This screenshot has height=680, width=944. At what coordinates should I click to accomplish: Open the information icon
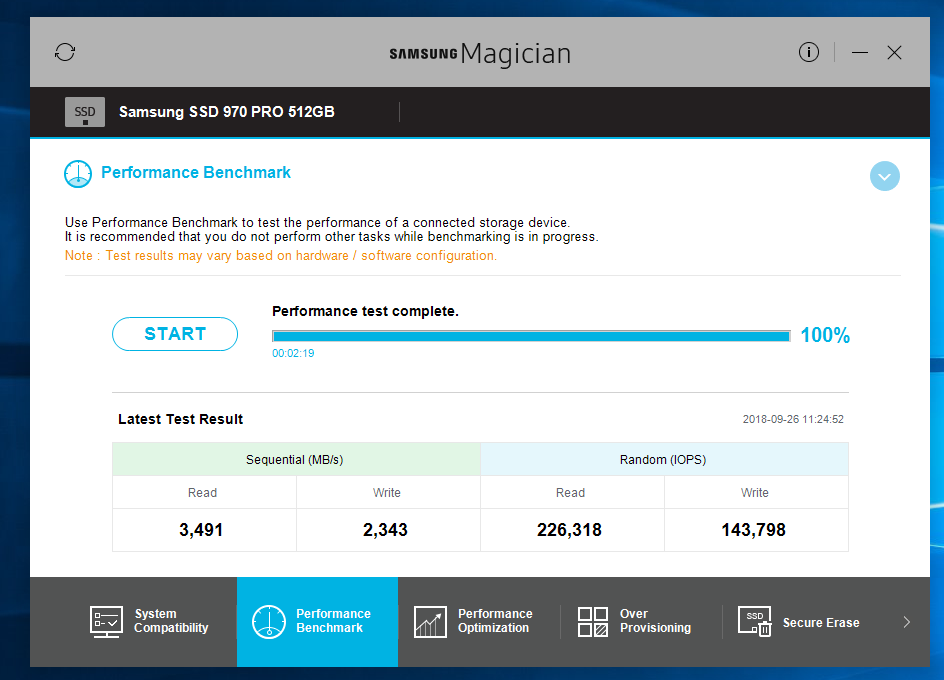coord(809,52)
